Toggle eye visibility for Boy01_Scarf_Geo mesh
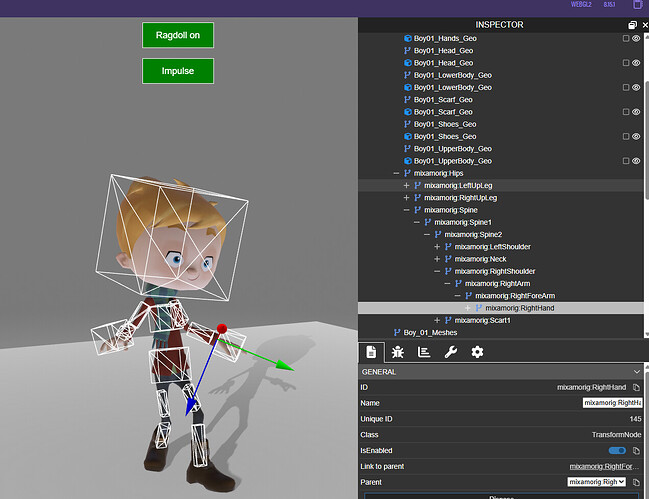Viewport: 649px width, 499px height. click(636, 112)
